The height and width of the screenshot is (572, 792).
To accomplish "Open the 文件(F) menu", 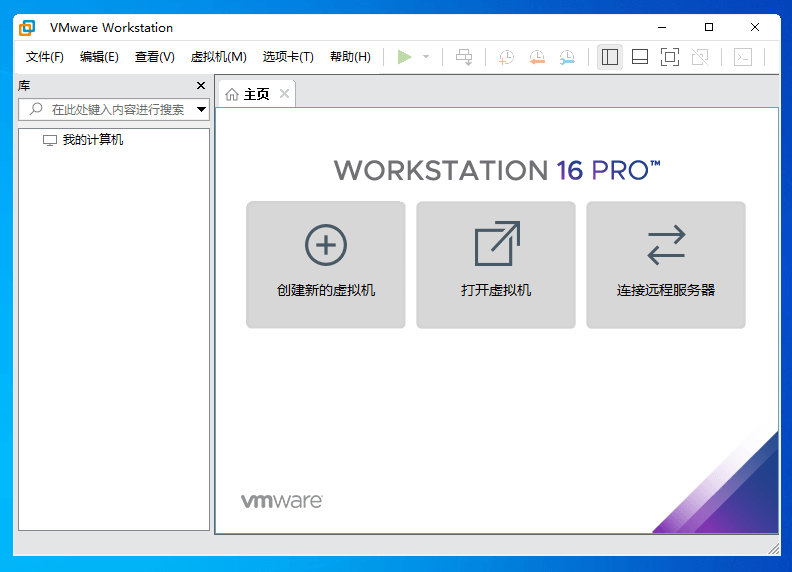I will tap(45, 57).
